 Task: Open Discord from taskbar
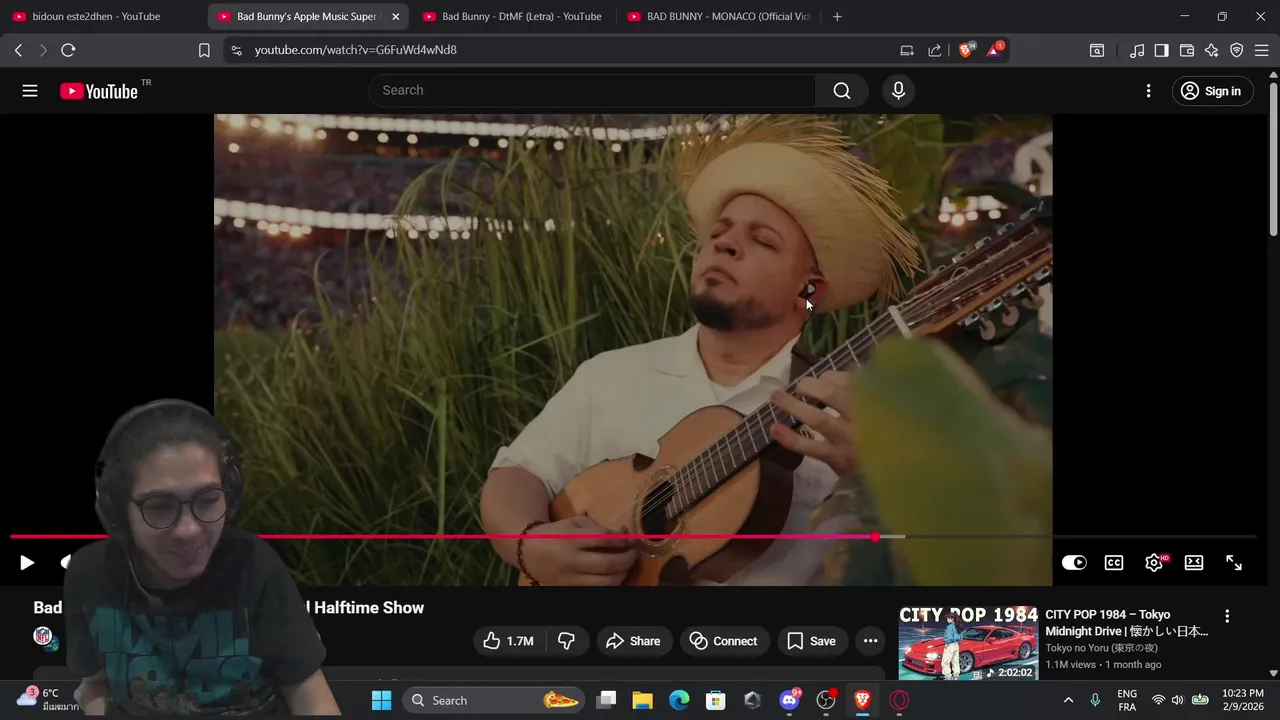pyautogui.click(x=789, y=700)
